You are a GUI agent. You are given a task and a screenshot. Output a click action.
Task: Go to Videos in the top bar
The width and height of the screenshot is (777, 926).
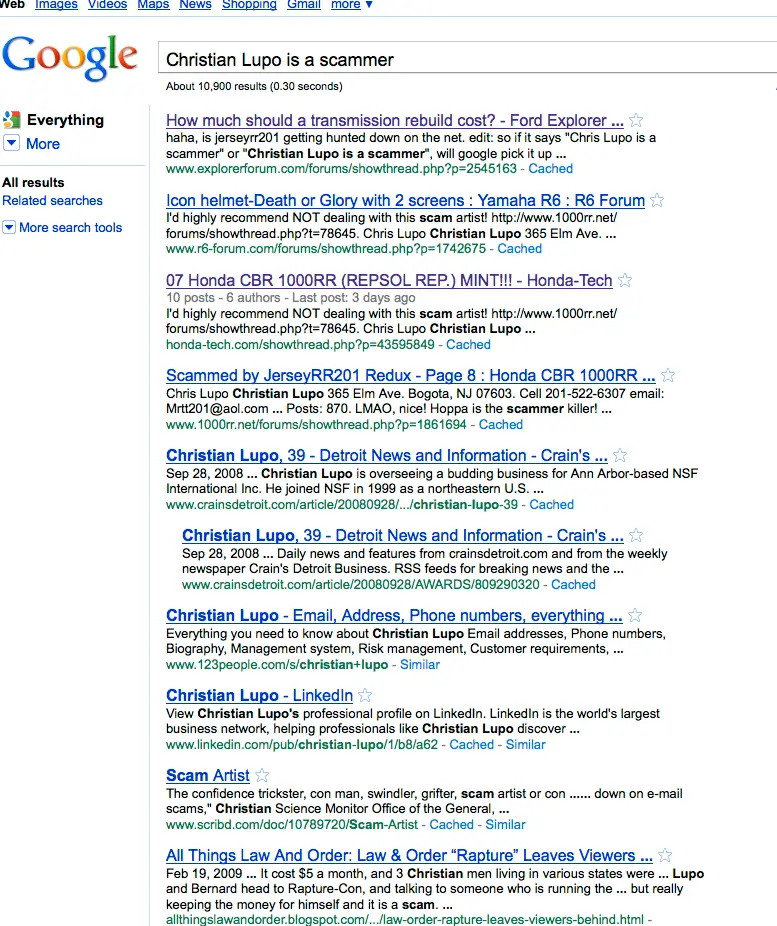pos(107,5)
